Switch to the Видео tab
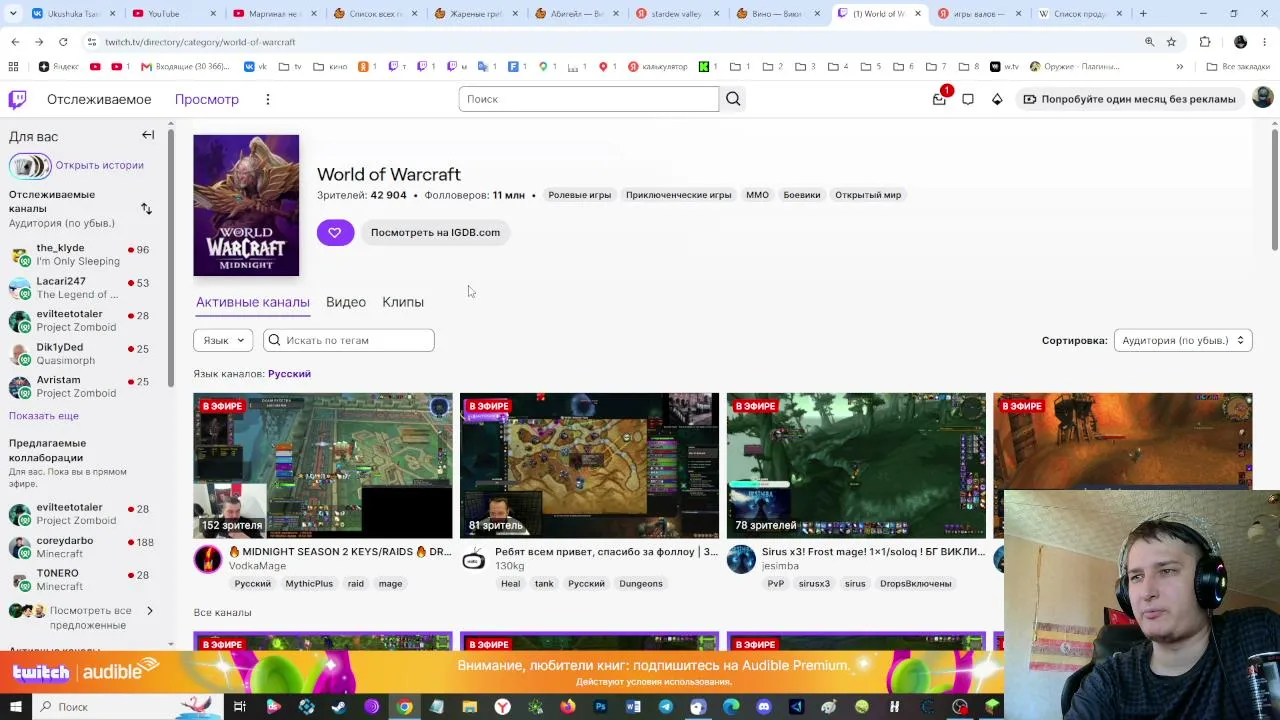This screenshot has height=720, width=1280. pyautogui.click(x=346, y=302)
